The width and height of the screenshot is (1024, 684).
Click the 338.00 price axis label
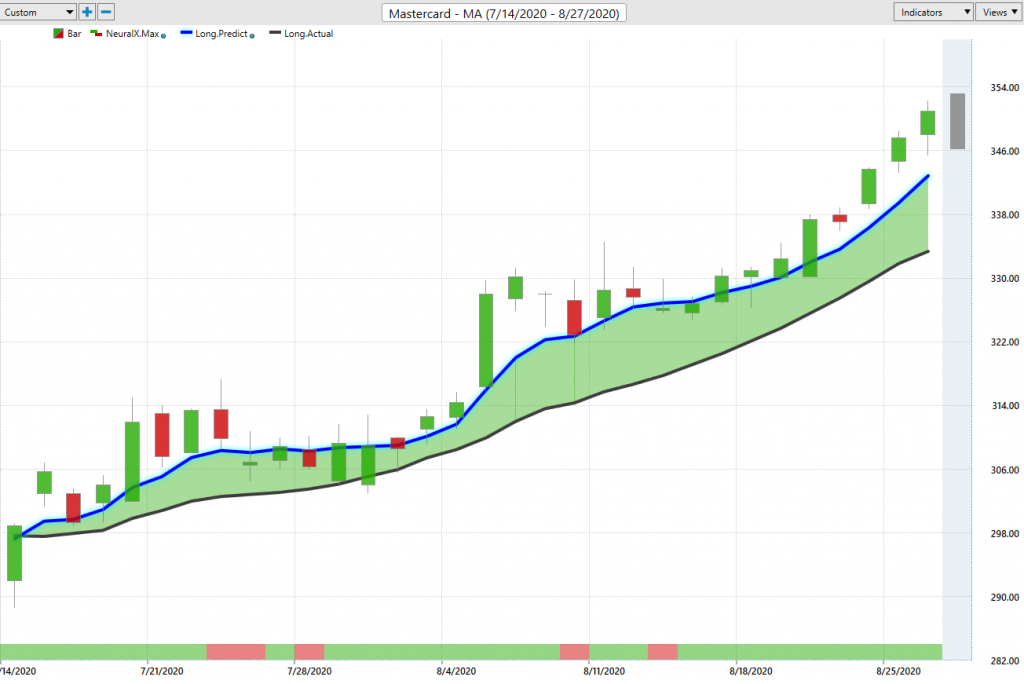pyautogui.click(x=1004, y=214)
